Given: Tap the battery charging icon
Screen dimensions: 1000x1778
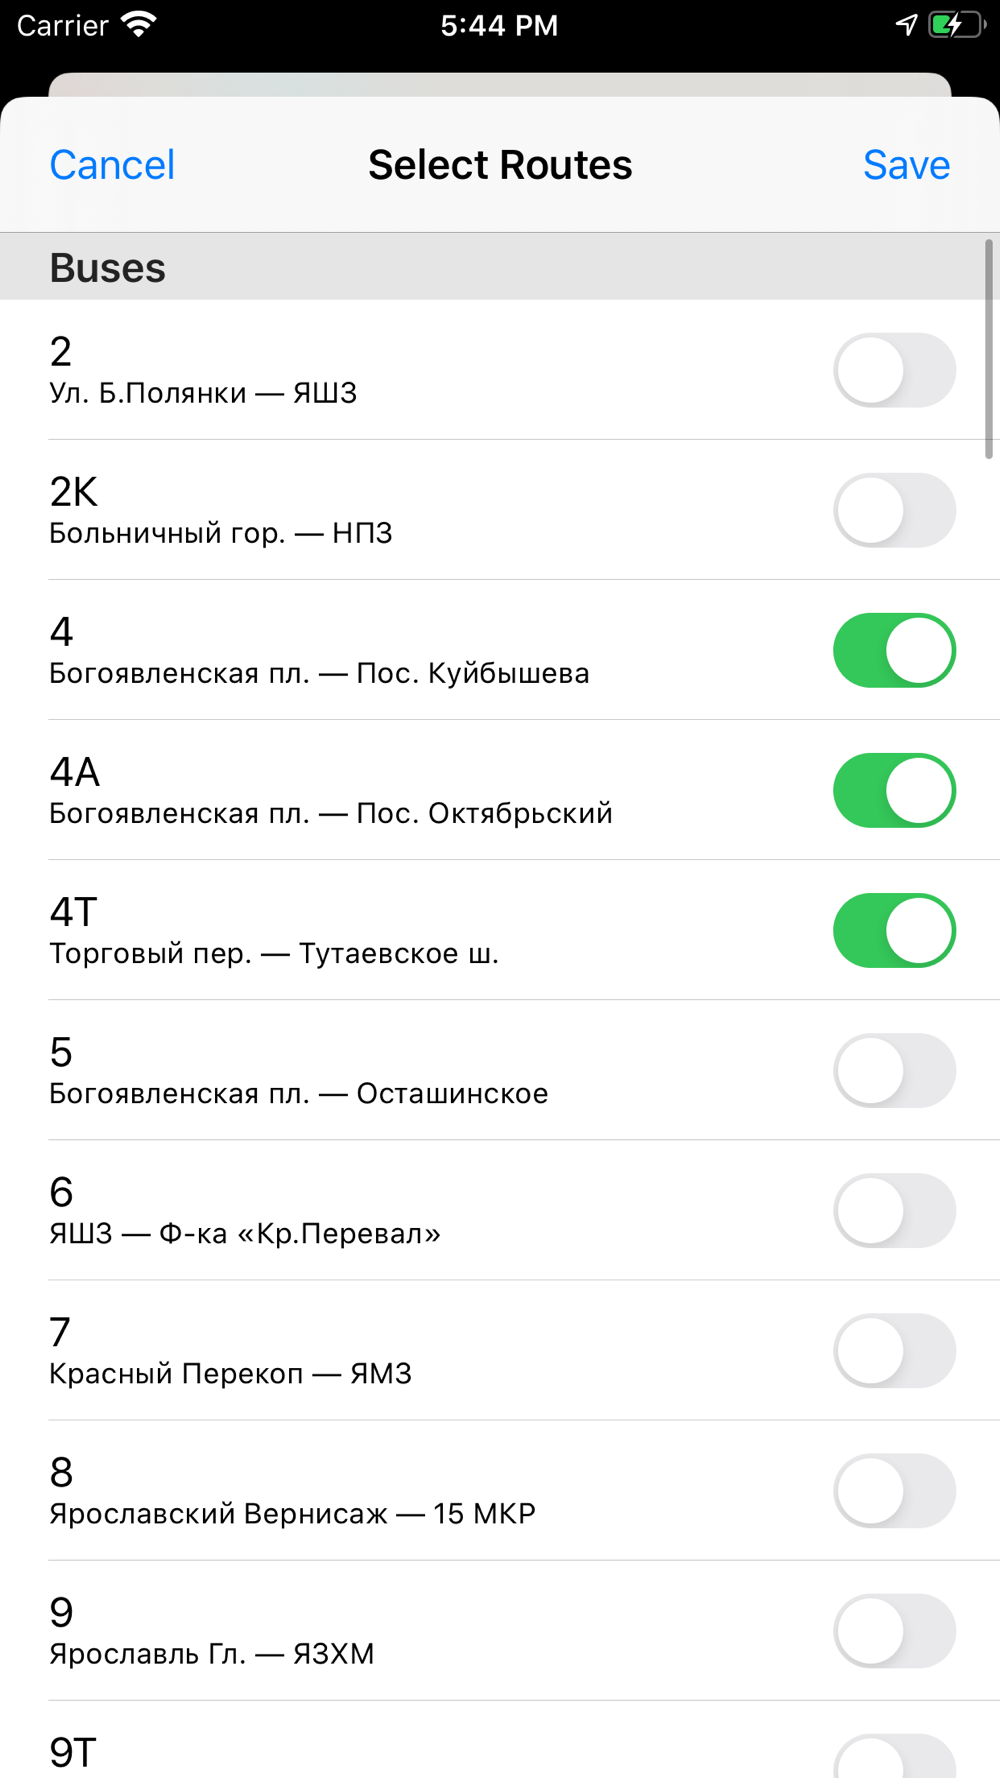Looking at the screenshot, I should 957,25.
